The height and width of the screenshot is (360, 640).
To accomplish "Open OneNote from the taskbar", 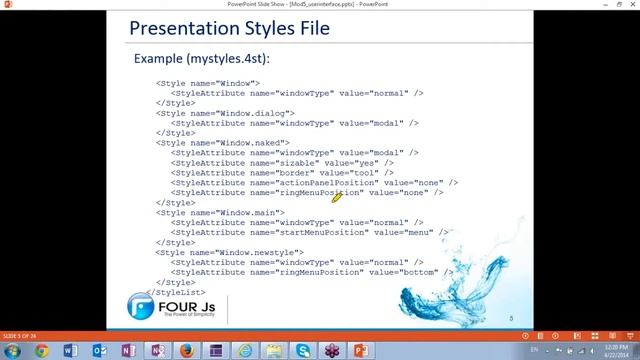I will coord(129,351).
